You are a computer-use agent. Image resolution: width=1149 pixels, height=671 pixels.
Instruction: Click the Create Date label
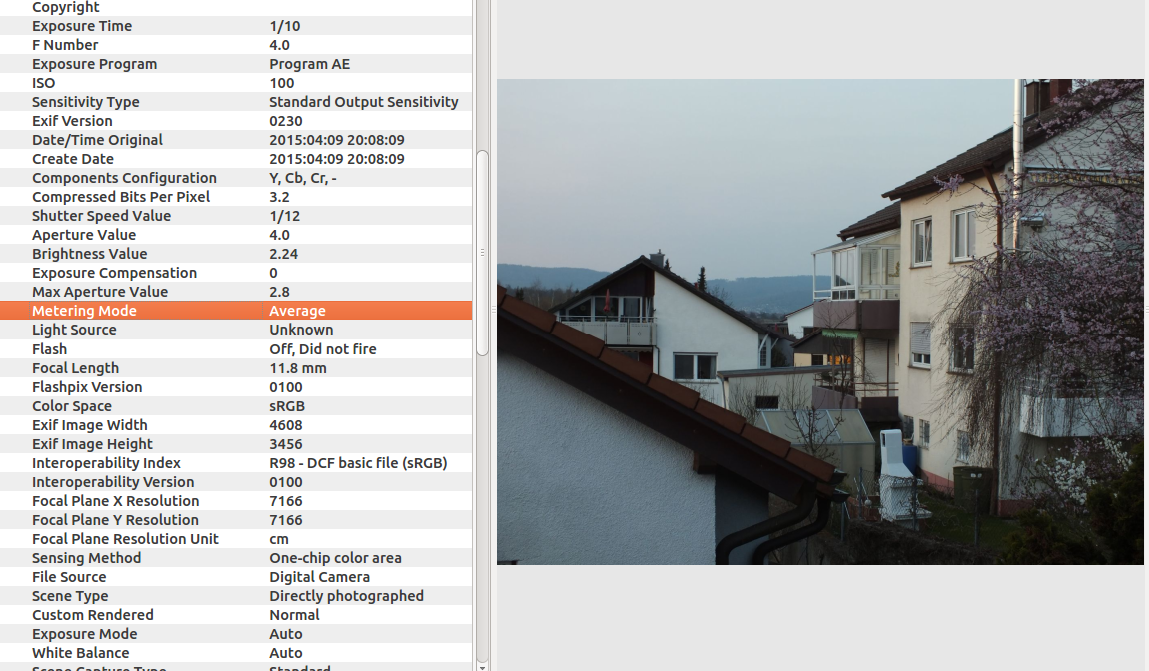click(x=73, y=159)
